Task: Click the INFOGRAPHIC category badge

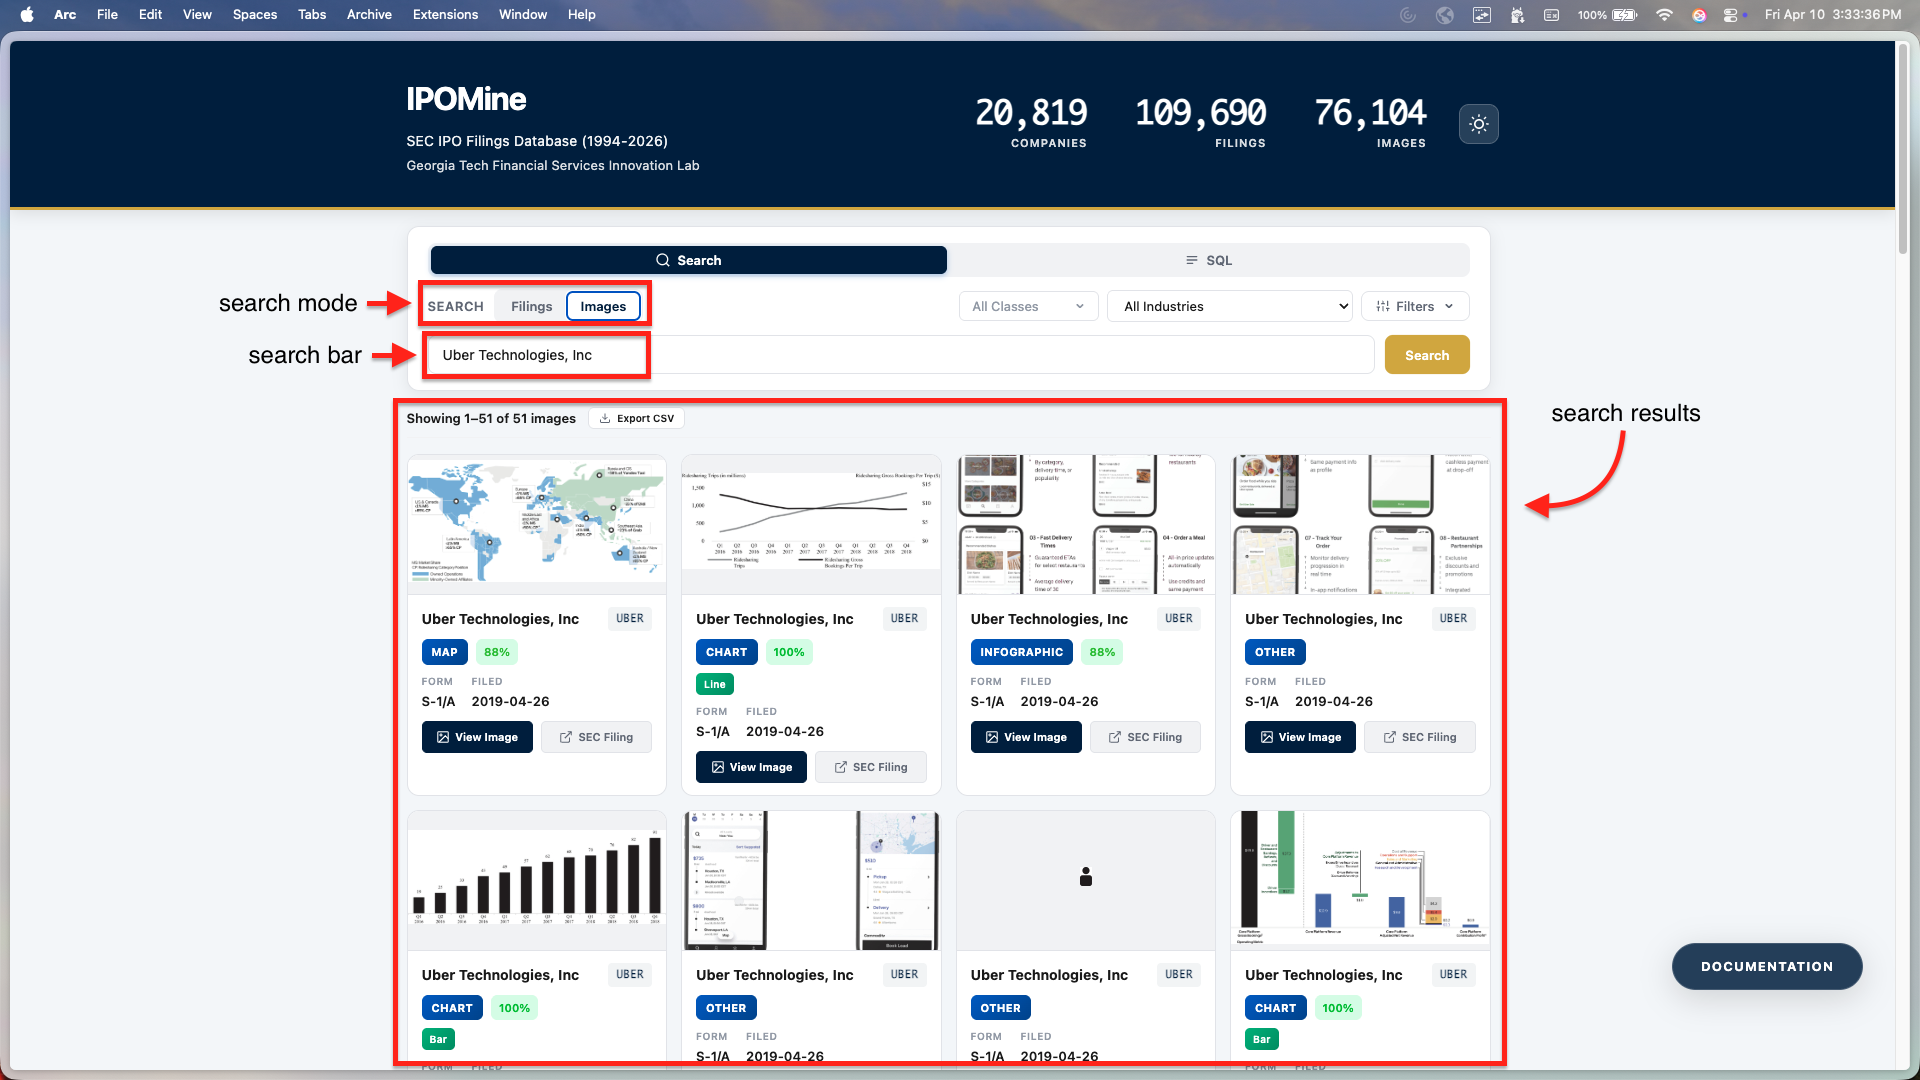Action: (1021, 652)
